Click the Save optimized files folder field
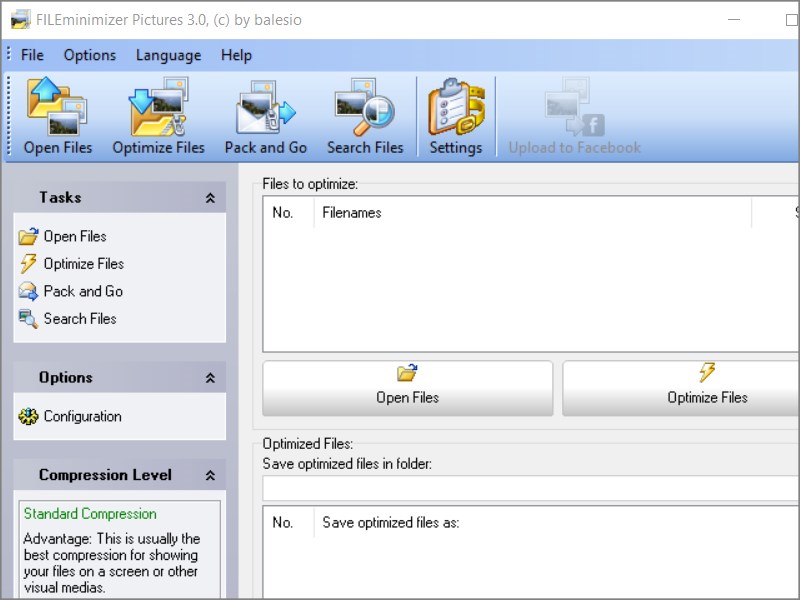The image size is (800, 600). (531, 488)
